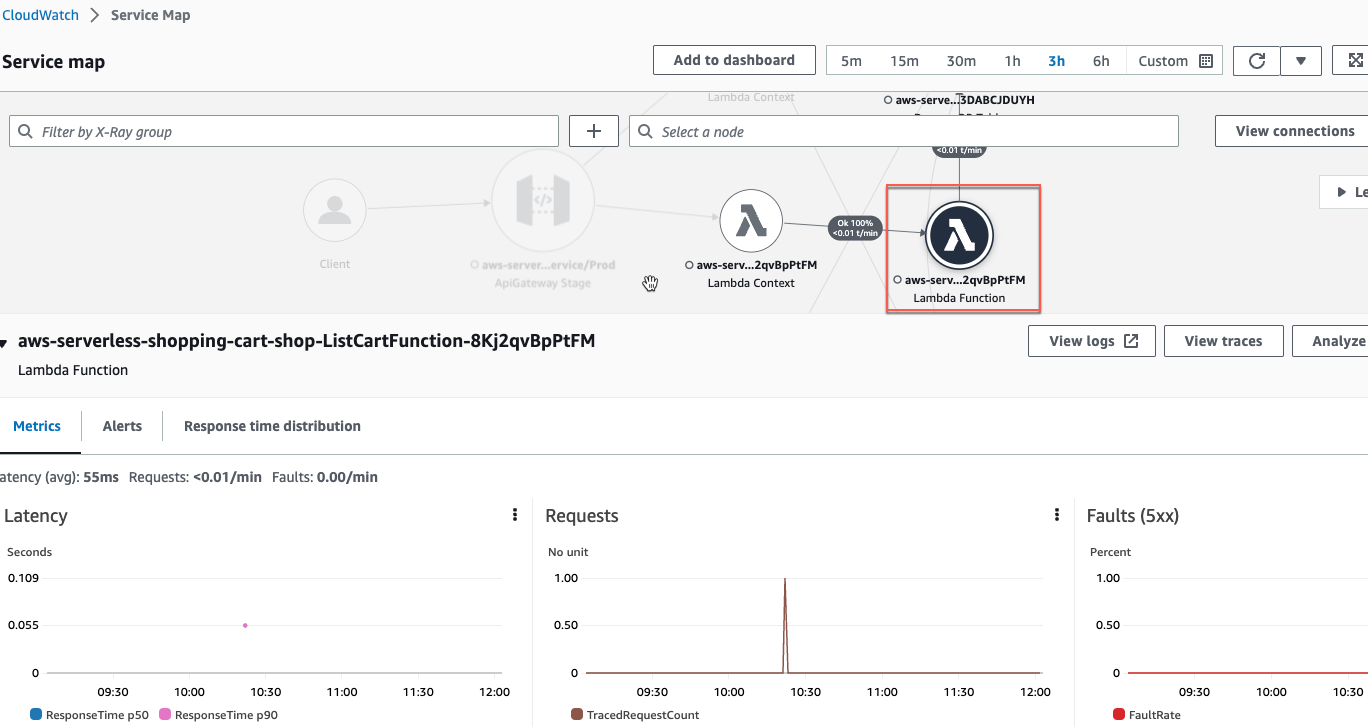Click the View connections button
1368x727 pixels.
pyautogui.click(x=1294, y=131)
